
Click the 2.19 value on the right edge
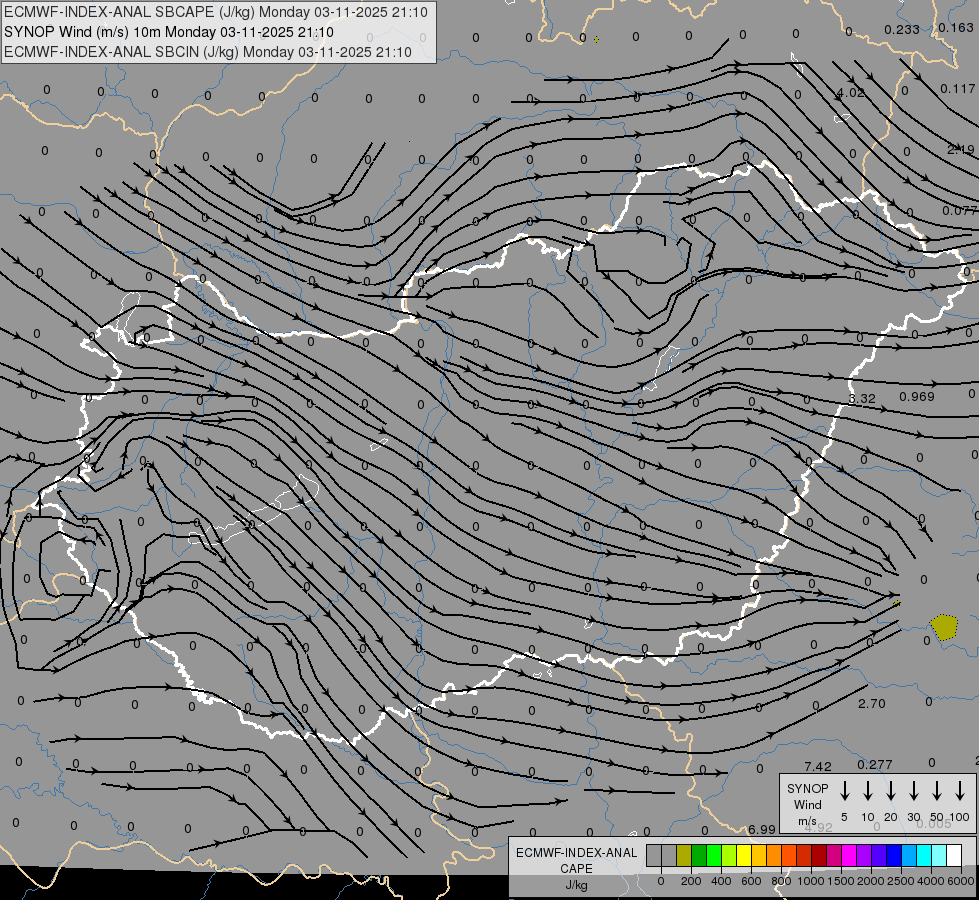[x=960, y=149]
